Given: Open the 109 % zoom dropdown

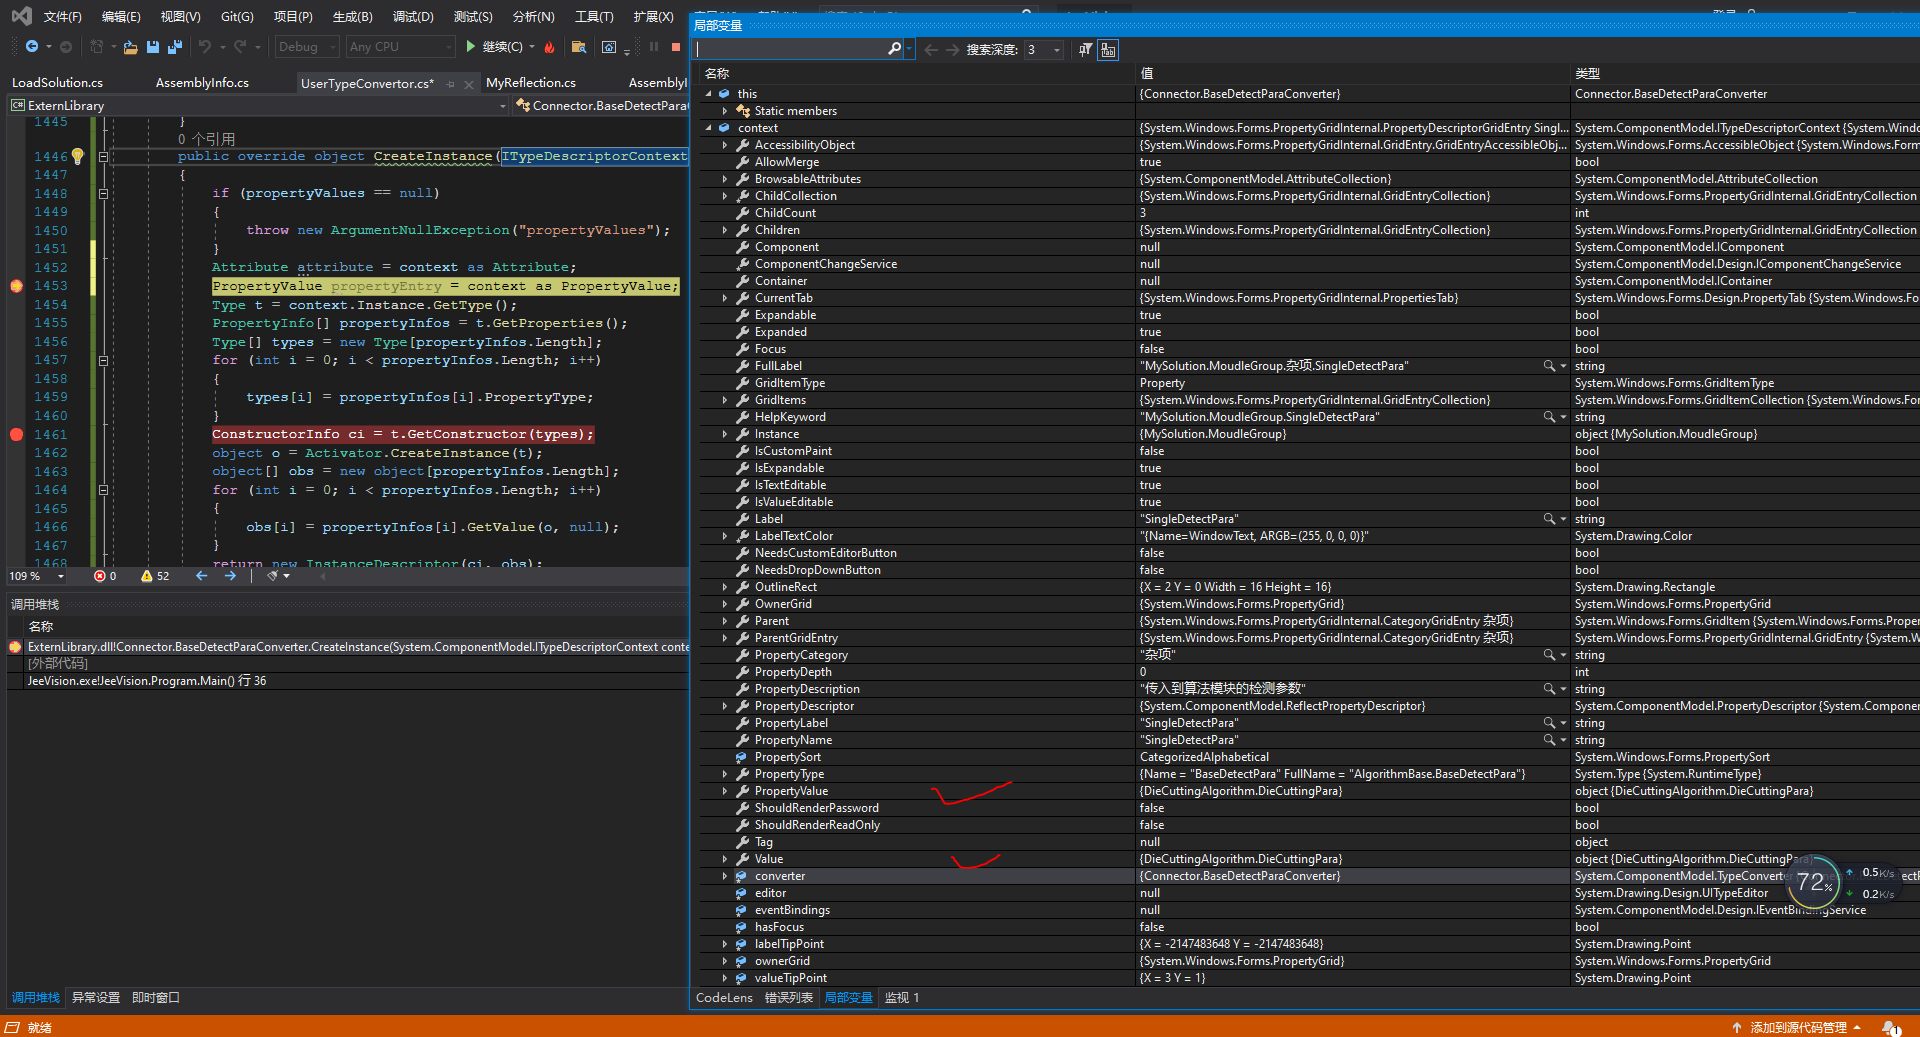Looking at the screenshot, I should pos(61,576).
